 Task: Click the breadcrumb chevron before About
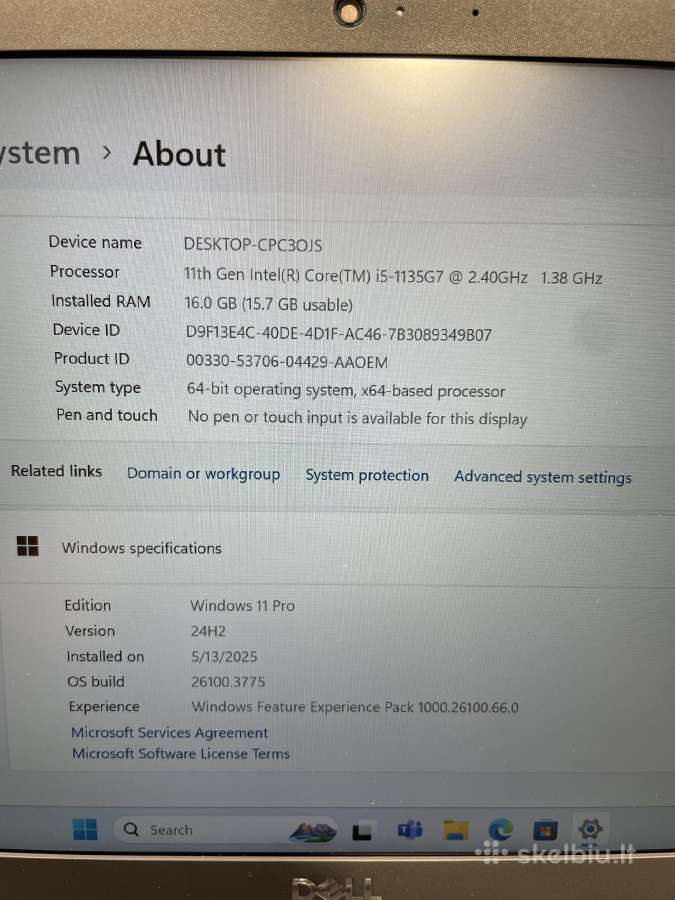(x=107, y=153)
